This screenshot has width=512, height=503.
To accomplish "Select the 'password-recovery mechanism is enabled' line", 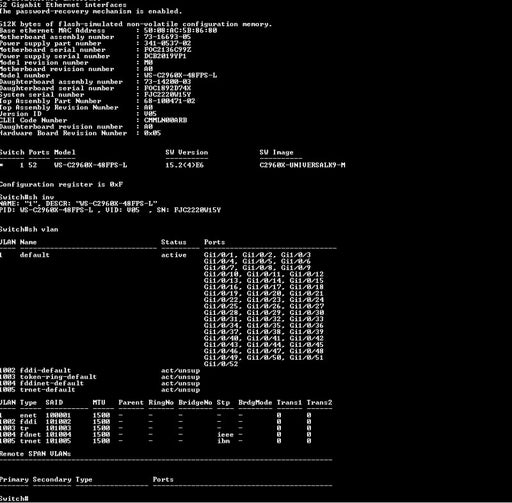I will point(91,11).
